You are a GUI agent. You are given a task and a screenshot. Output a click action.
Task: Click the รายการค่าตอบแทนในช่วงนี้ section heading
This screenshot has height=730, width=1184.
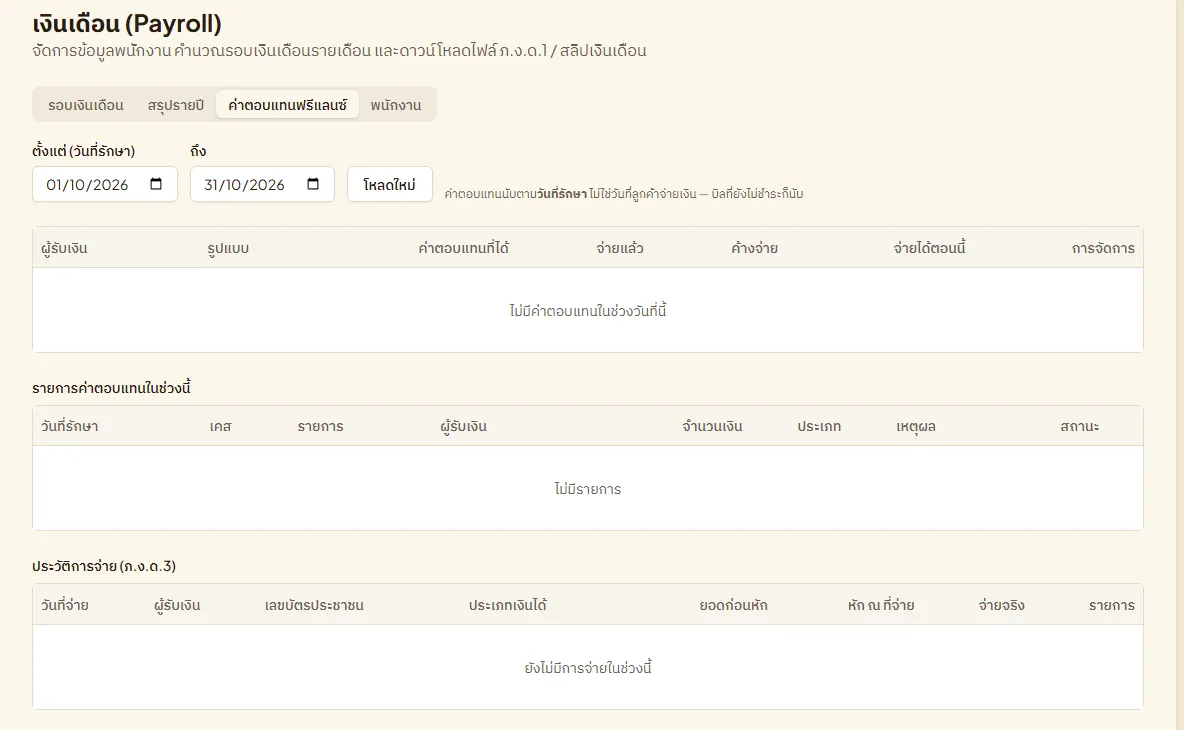(111, 388)
